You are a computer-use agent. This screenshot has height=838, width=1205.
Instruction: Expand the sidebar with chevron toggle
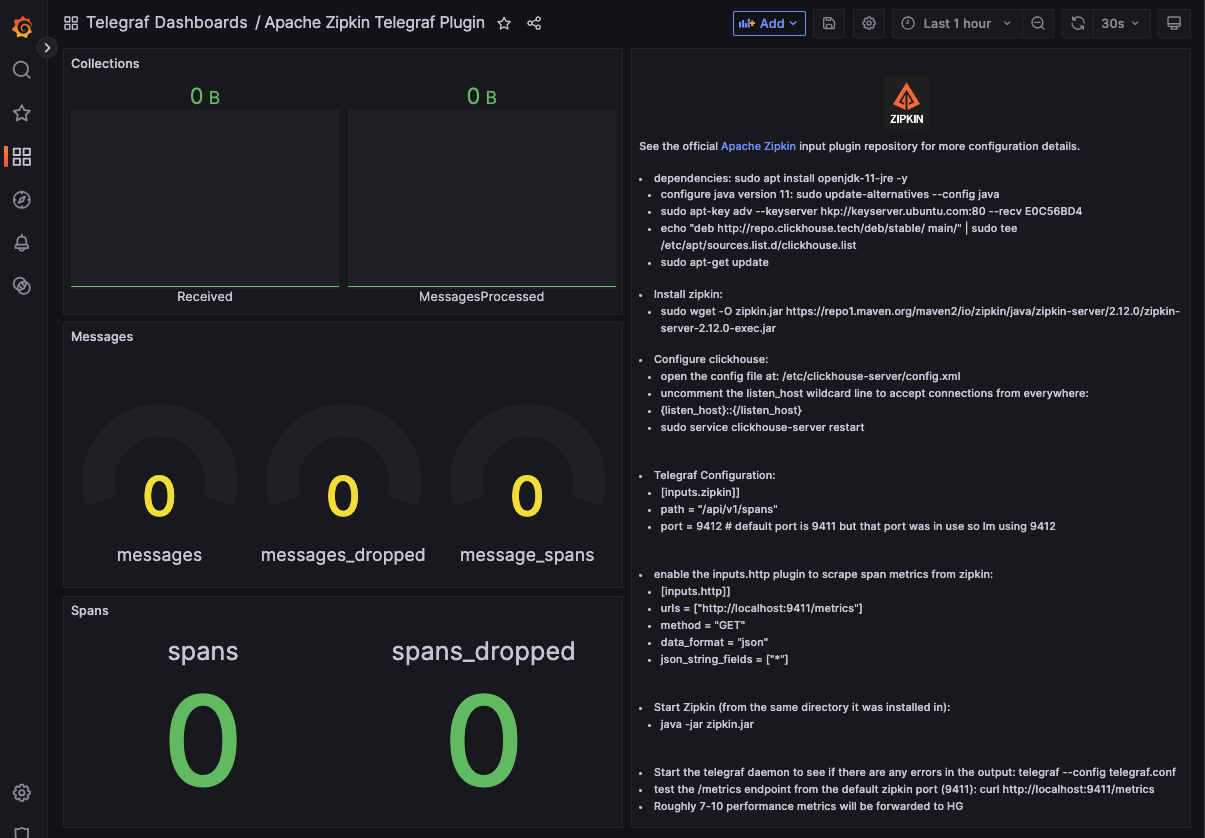pyautogui.click(x=47, y=47)
